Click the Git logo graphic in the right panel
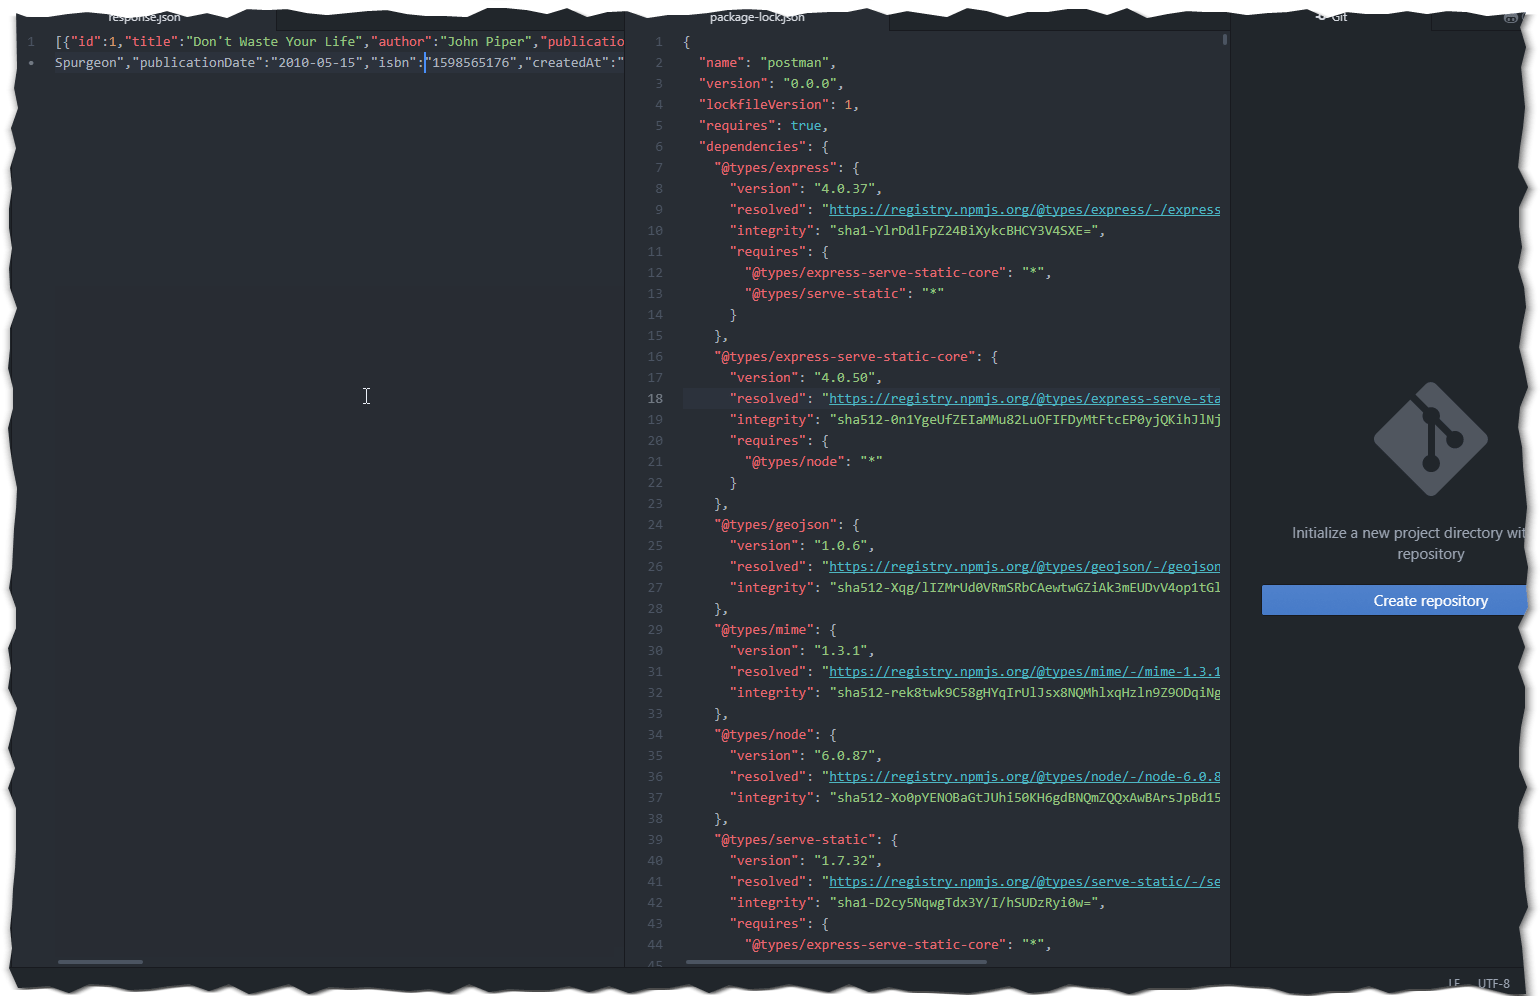The width and height of the screenshot is (1540, 1006). (x=1430, y=438)
